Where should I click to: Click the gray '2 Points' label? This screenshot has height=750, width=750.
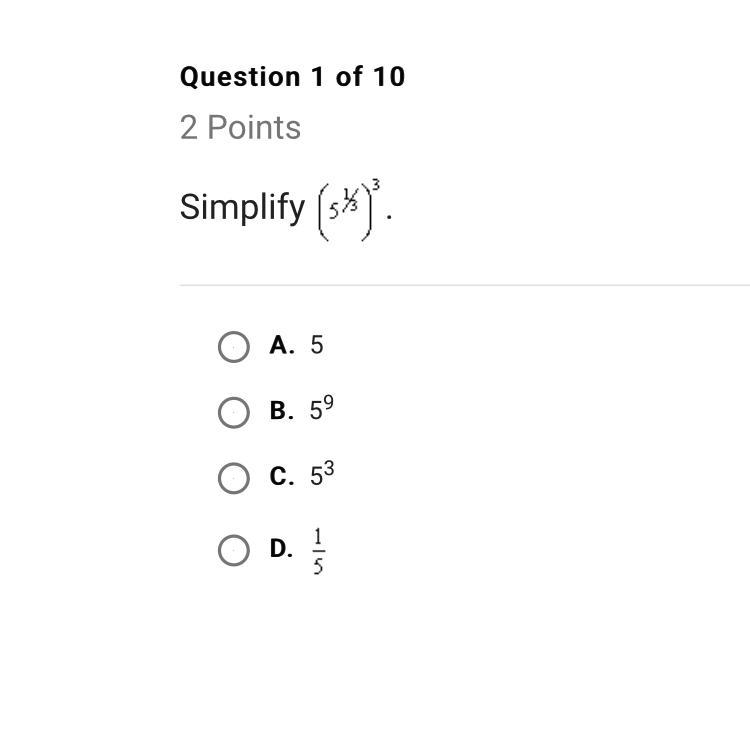point(240,128)
